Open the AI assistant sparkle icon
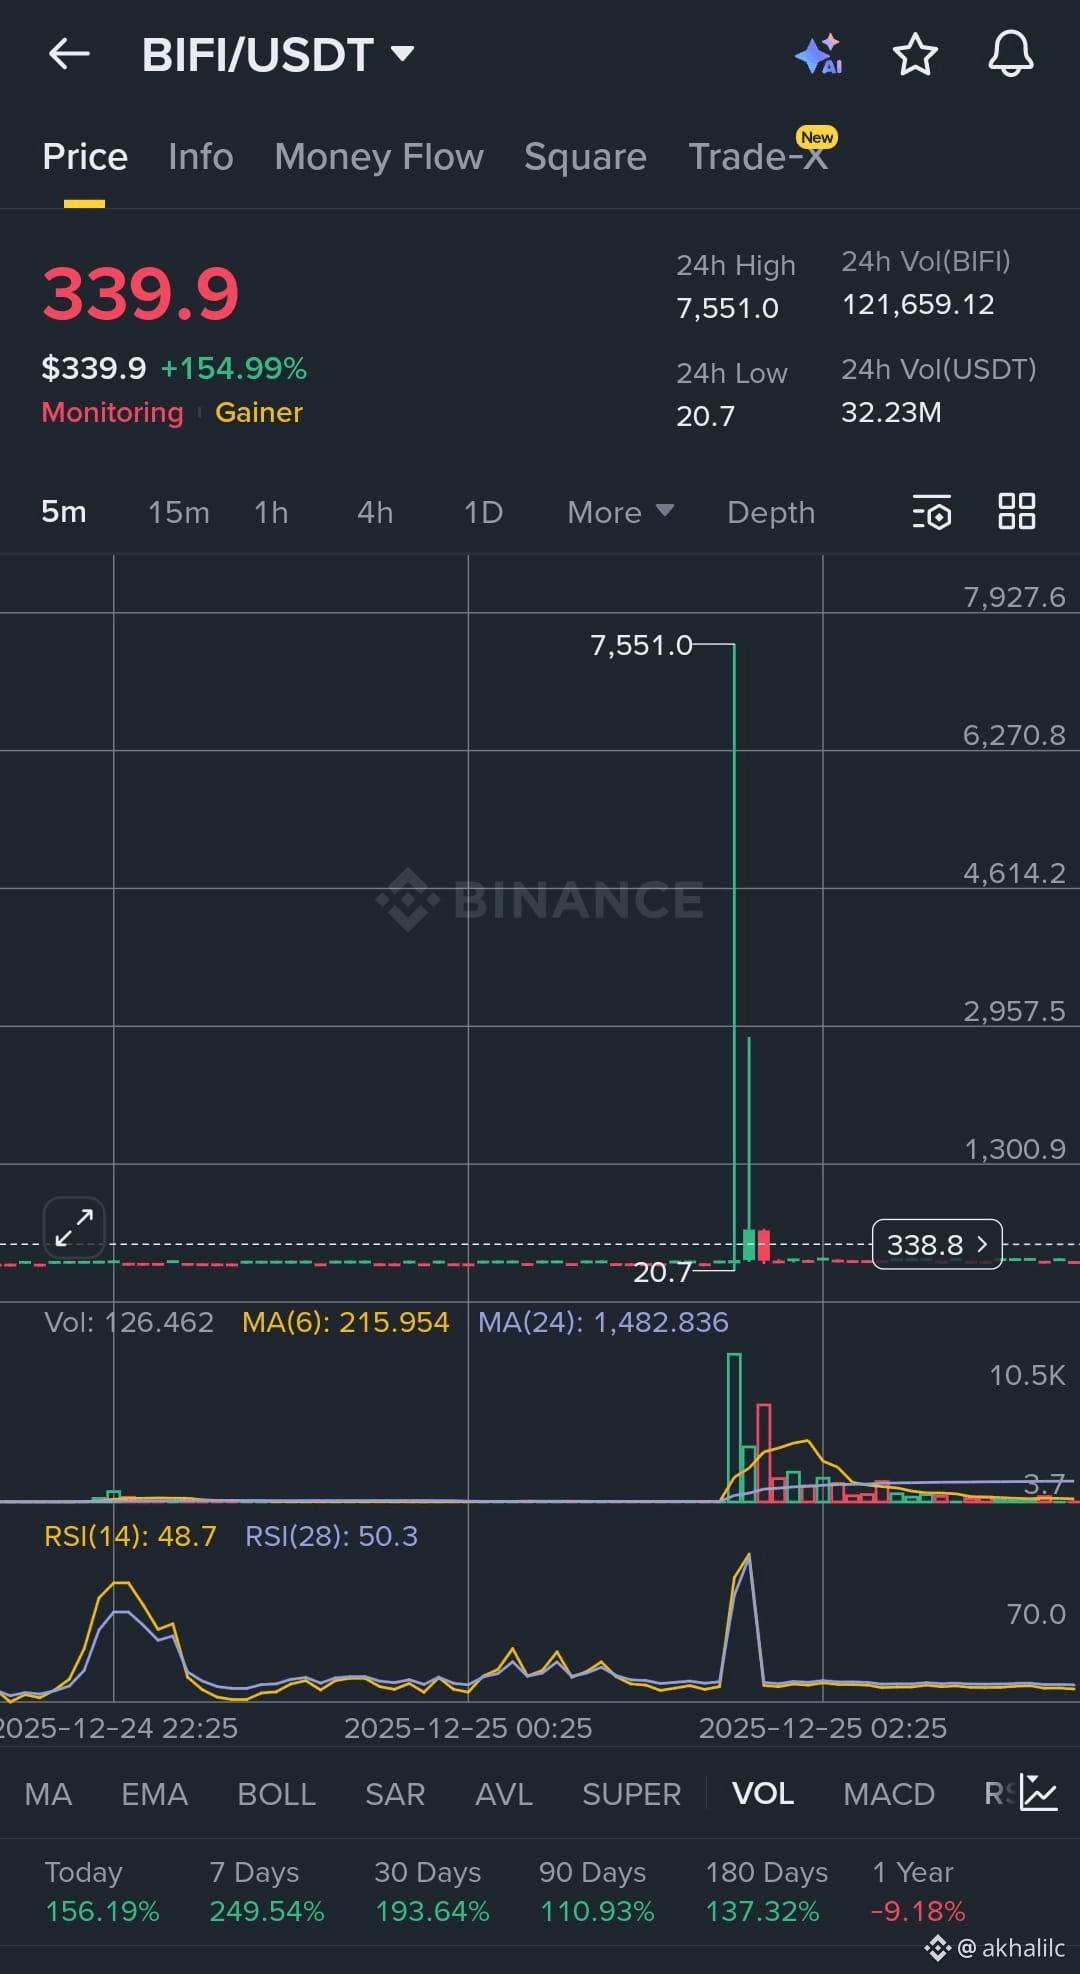 pyautogui.click(x=818, y=54)
